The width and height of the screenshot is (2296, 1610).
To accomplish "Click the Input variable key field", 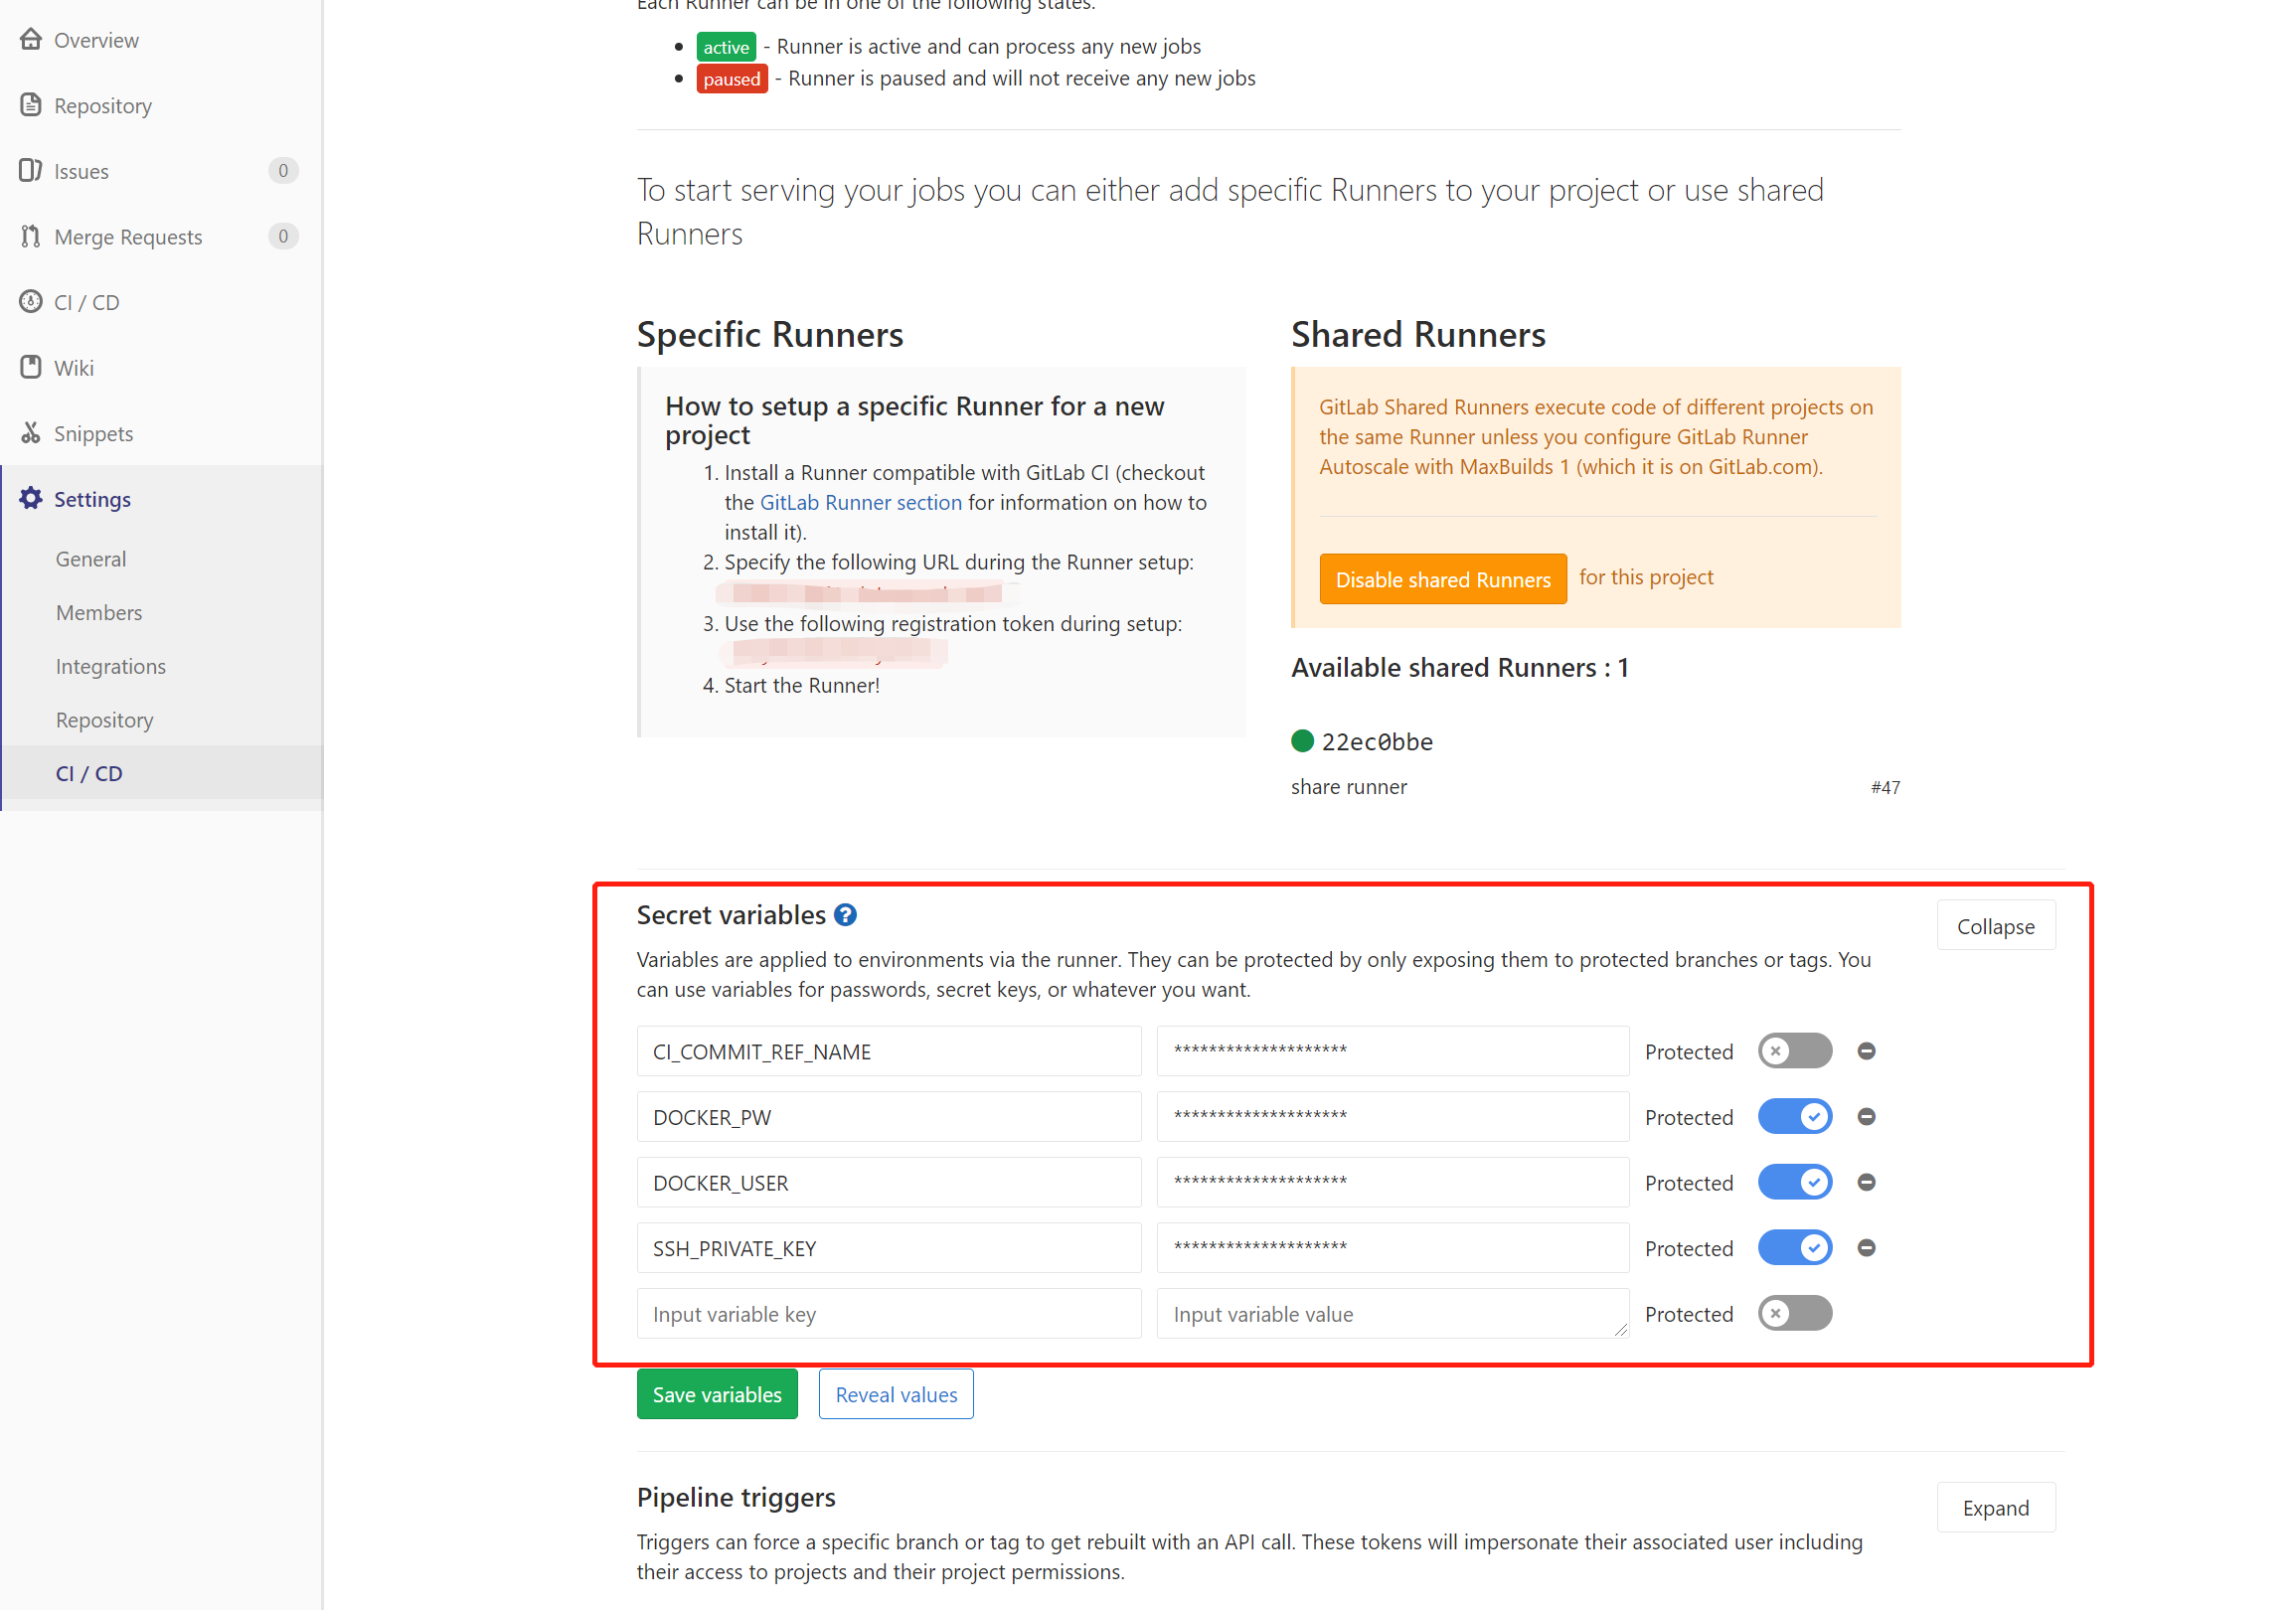I will coord(888,1314).
